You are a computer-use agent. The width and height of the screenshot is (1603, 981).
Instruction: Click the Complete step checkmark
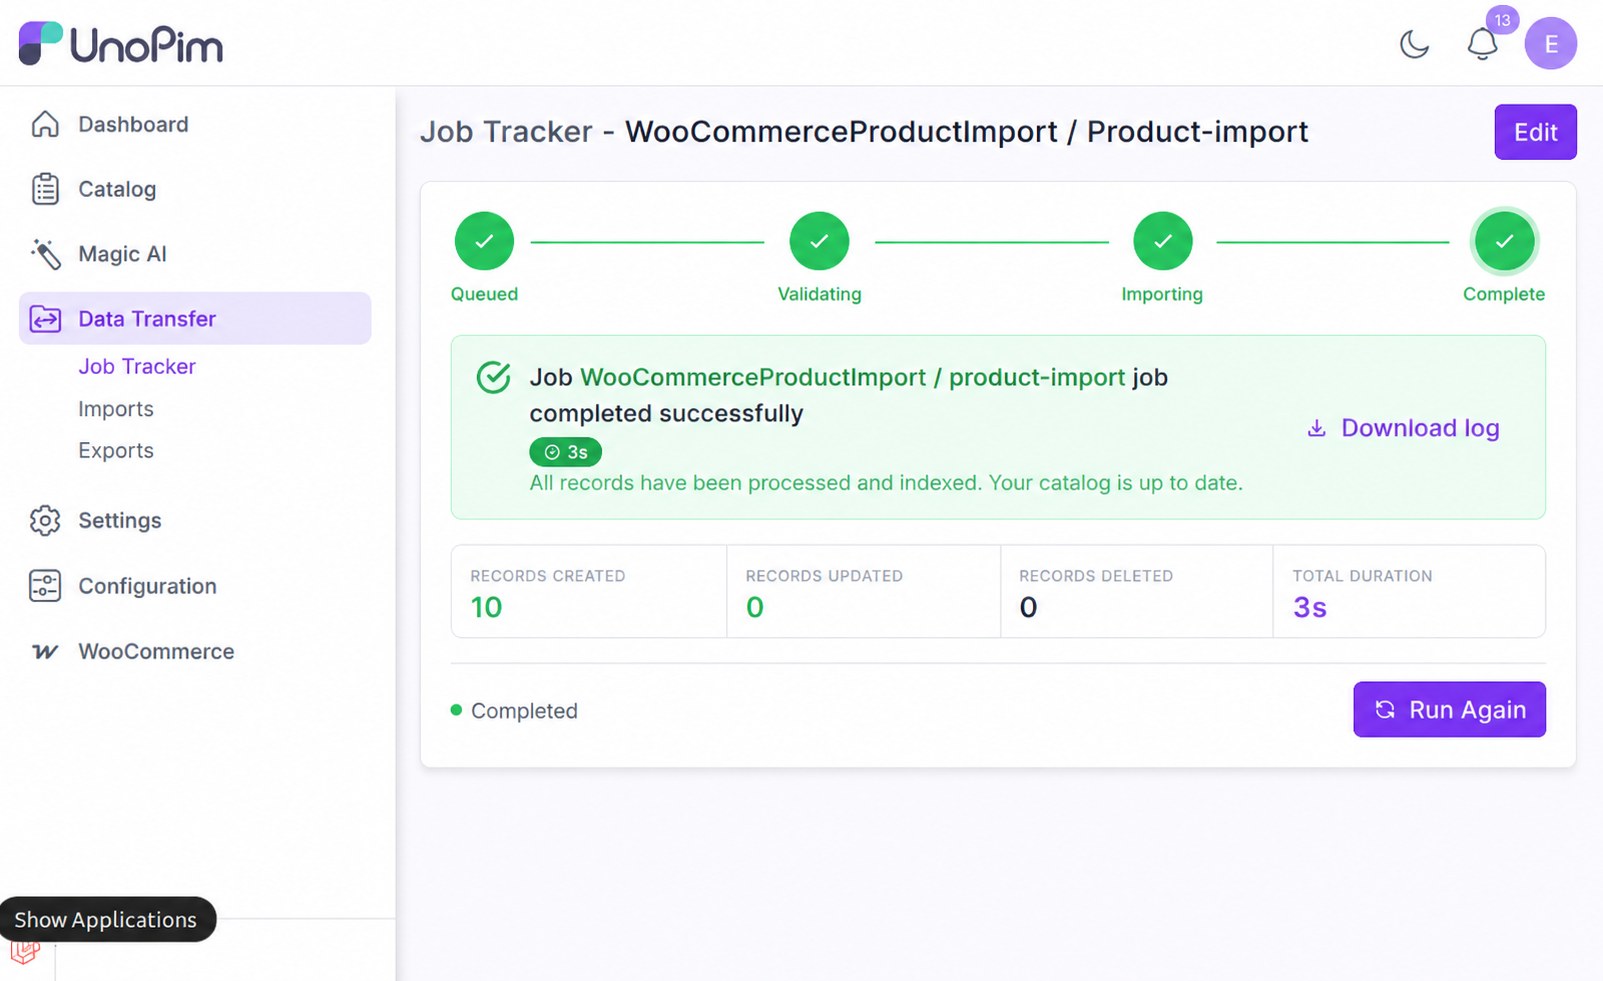[x=1504, y=241]
